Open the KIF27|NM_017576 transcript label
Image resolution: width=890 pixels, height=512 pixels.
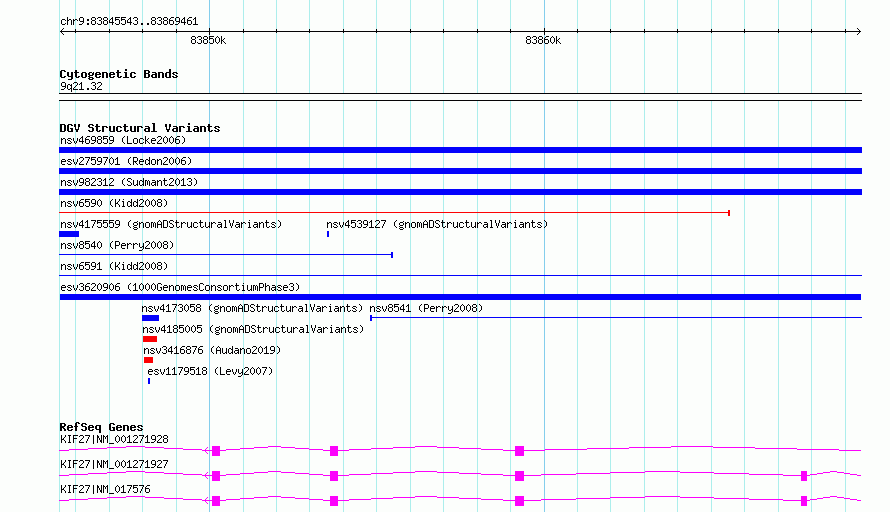105,489
